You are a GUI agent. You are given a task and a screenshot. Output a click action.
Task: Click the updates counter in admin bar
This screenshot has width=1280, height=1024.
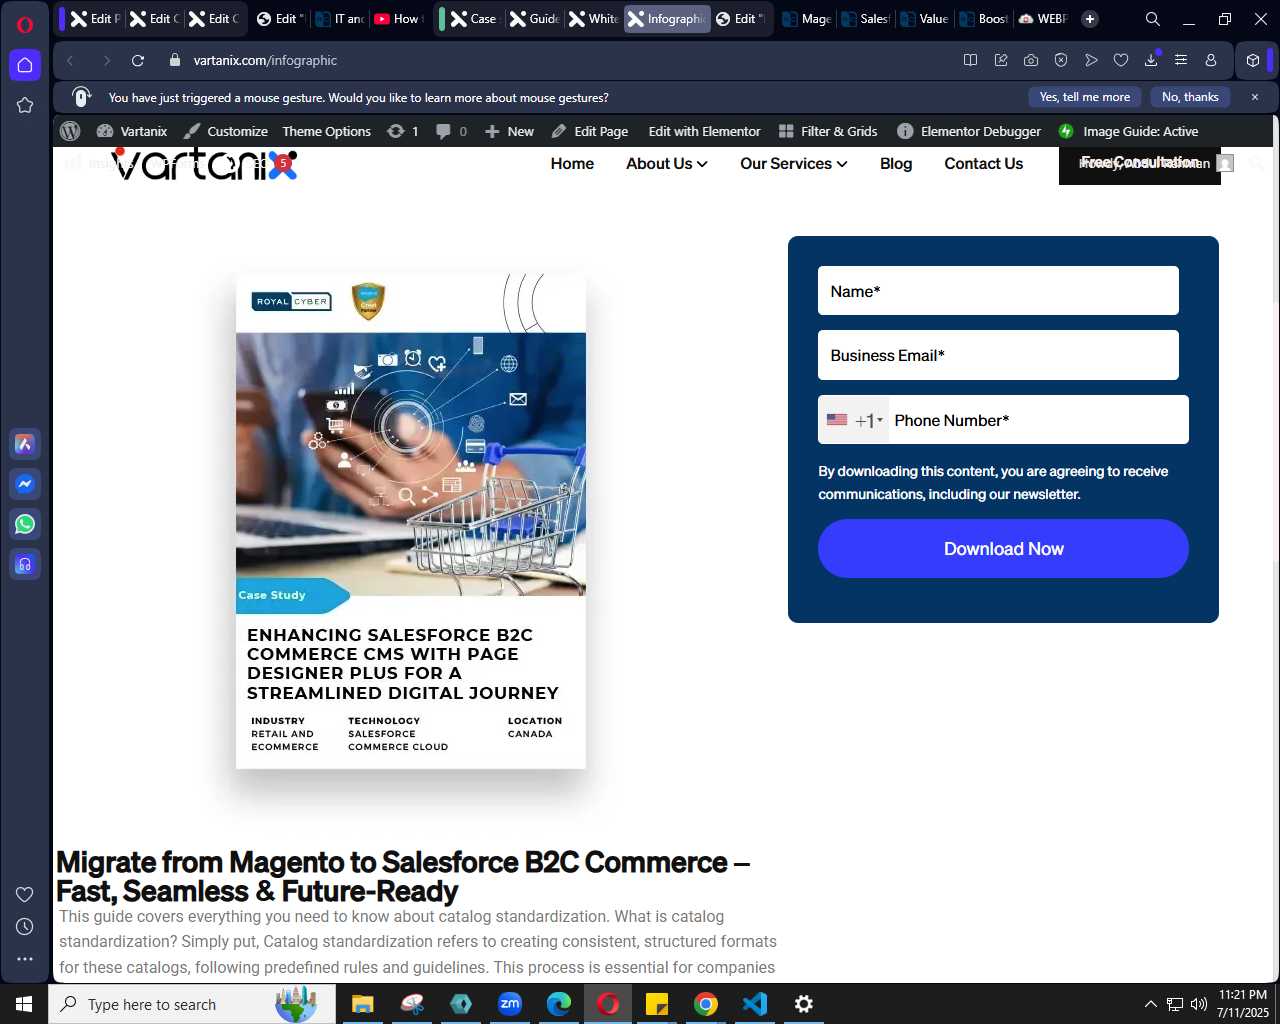coord(403,131)
